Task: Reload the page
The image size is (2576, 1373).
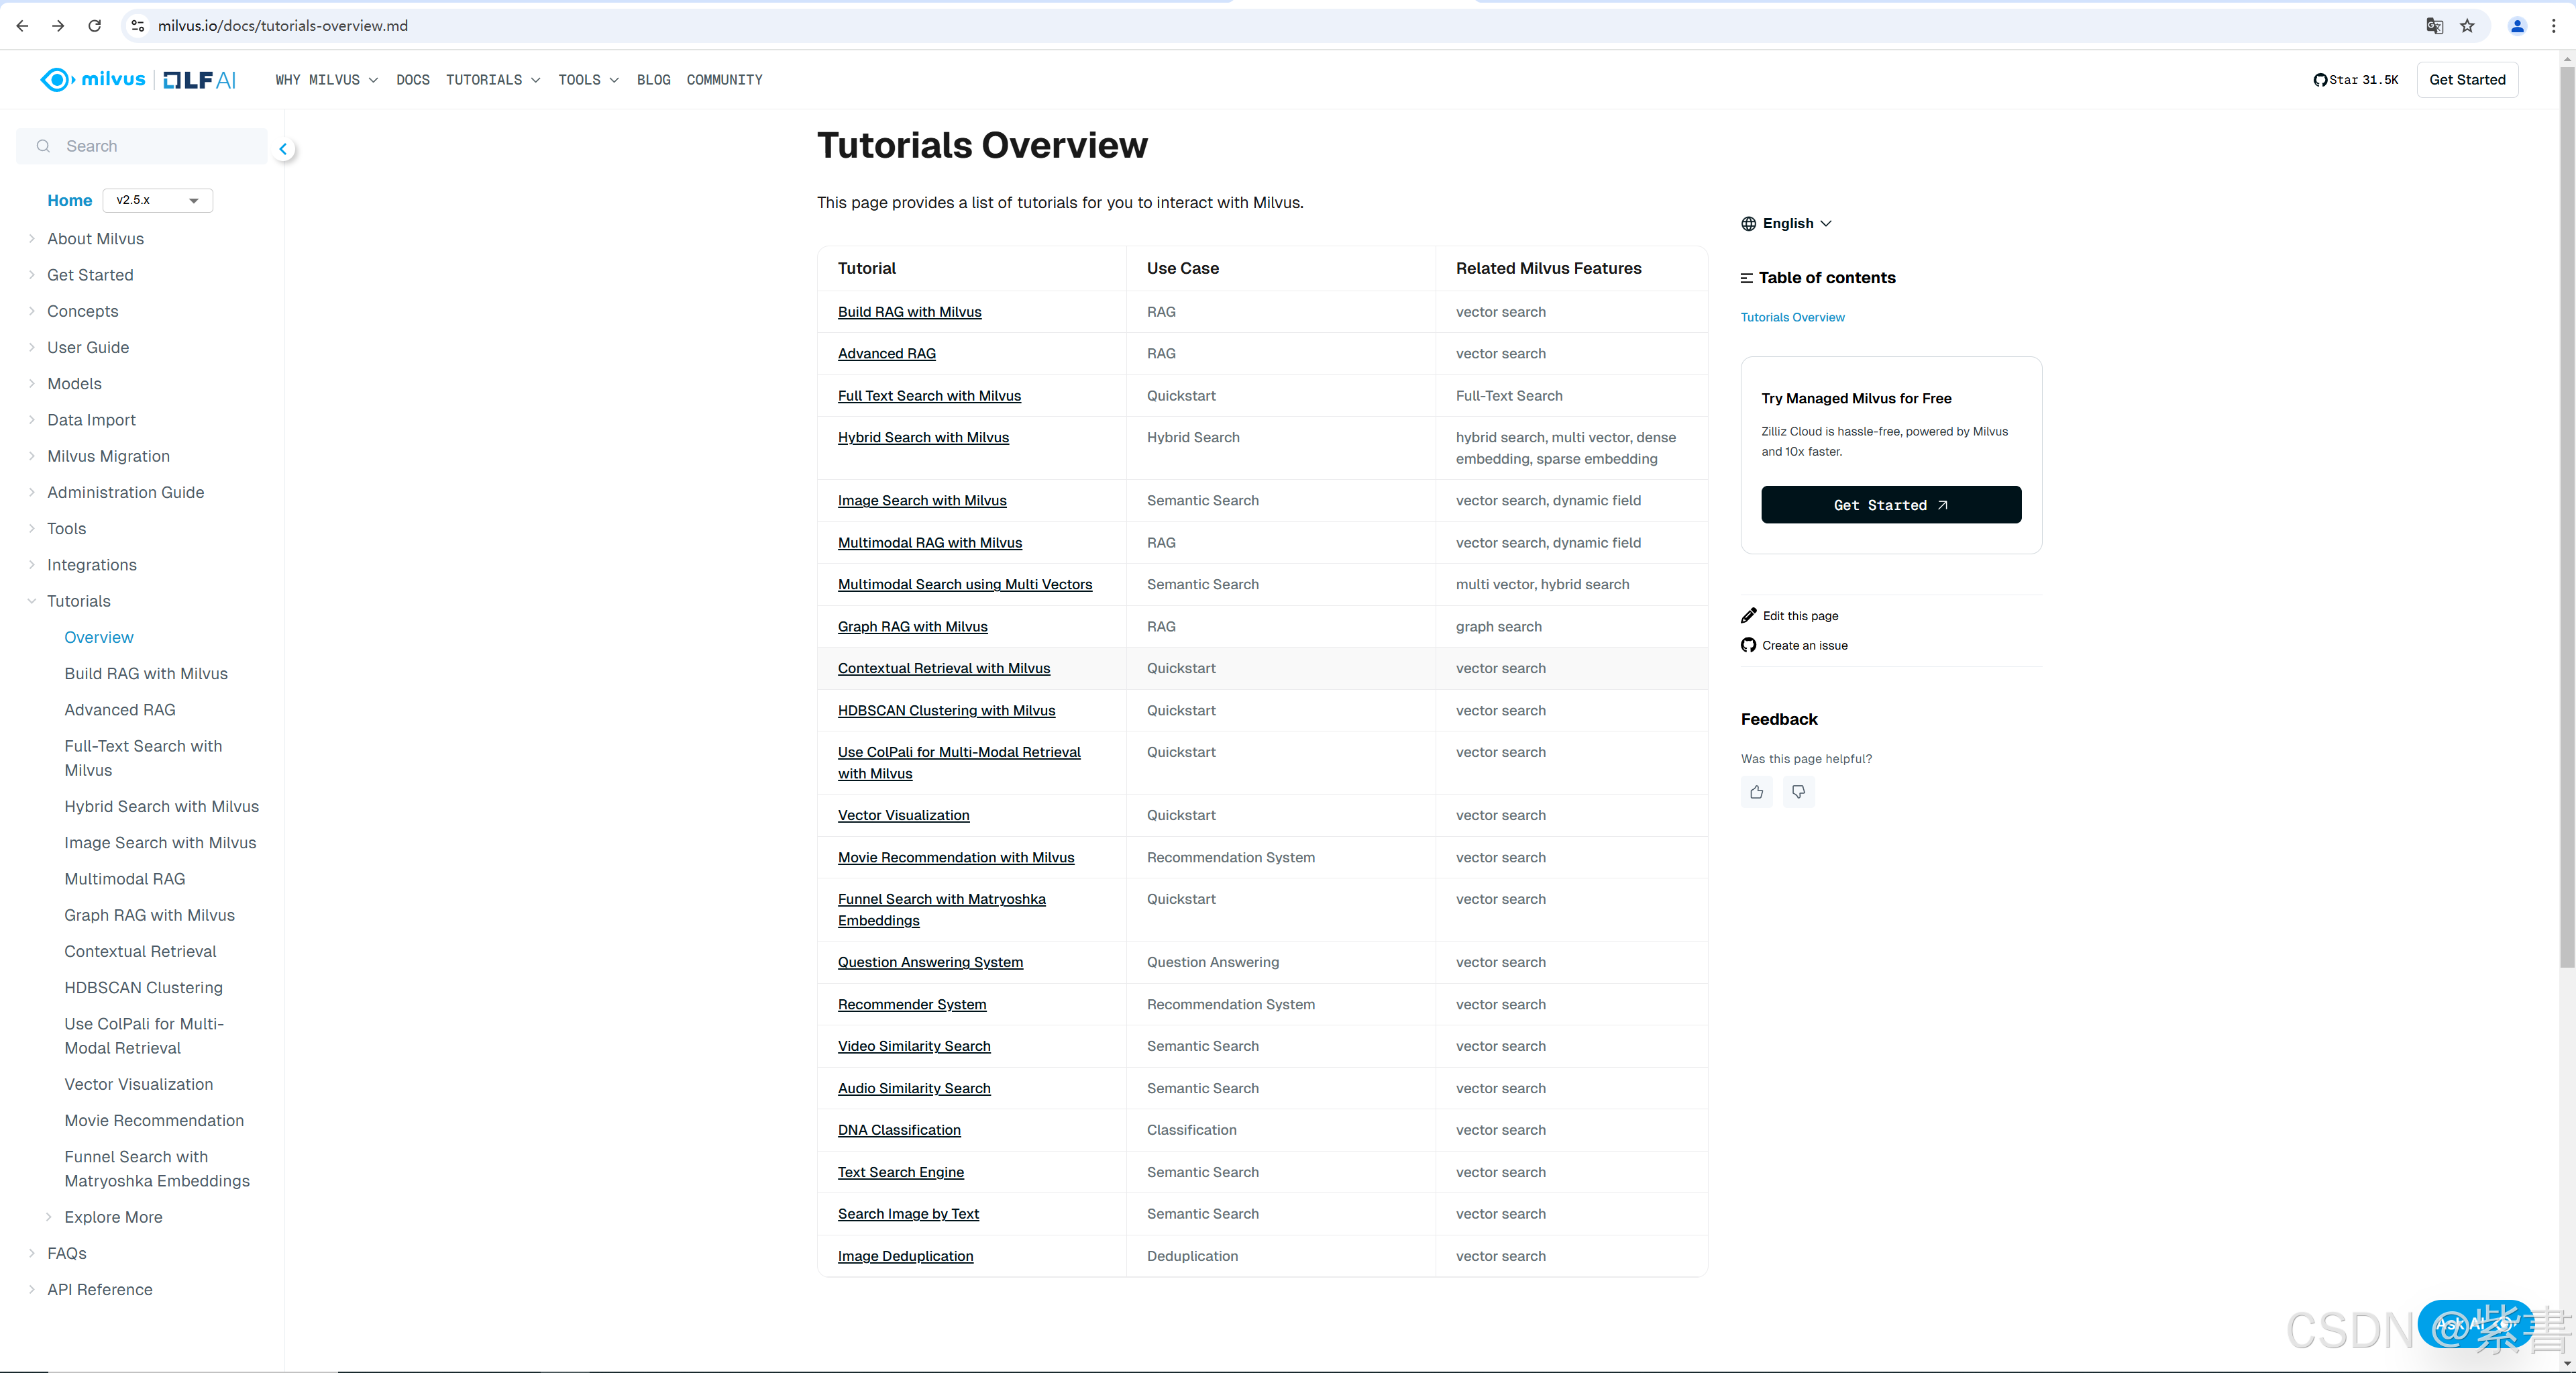Action: pos(94,26)
